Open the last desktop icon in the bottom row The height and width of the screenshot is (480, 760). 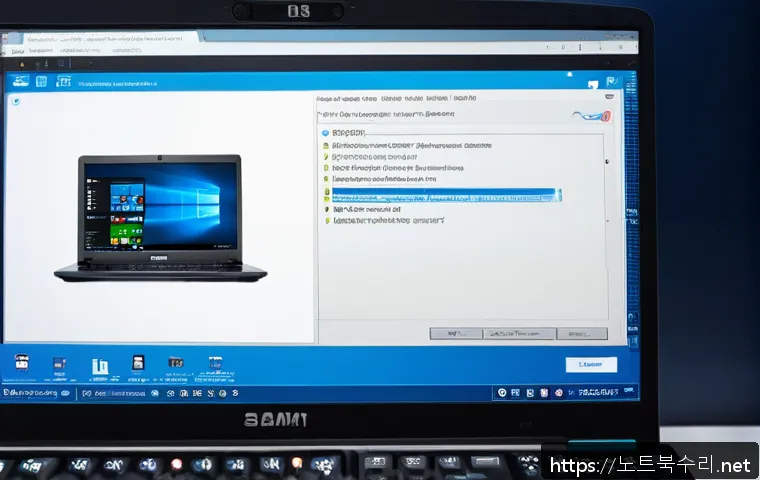pos(214,364)
